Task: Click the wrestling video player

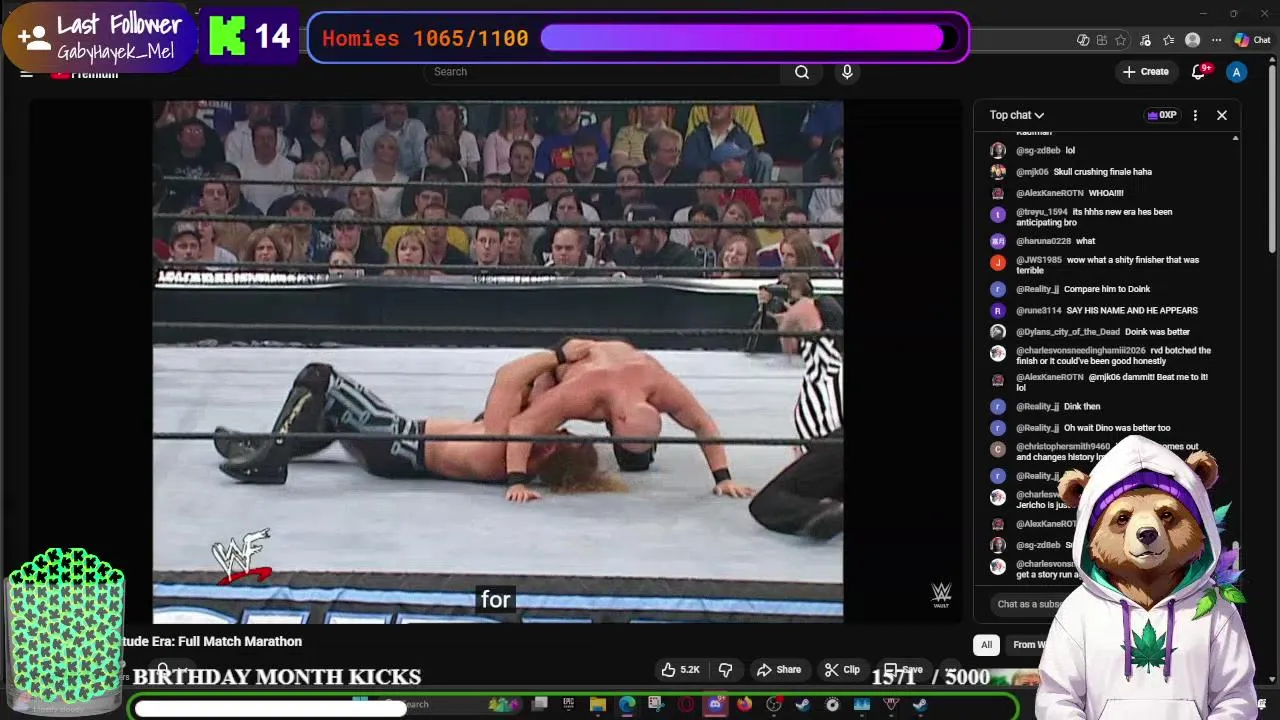Action: (x=498, y=360)
